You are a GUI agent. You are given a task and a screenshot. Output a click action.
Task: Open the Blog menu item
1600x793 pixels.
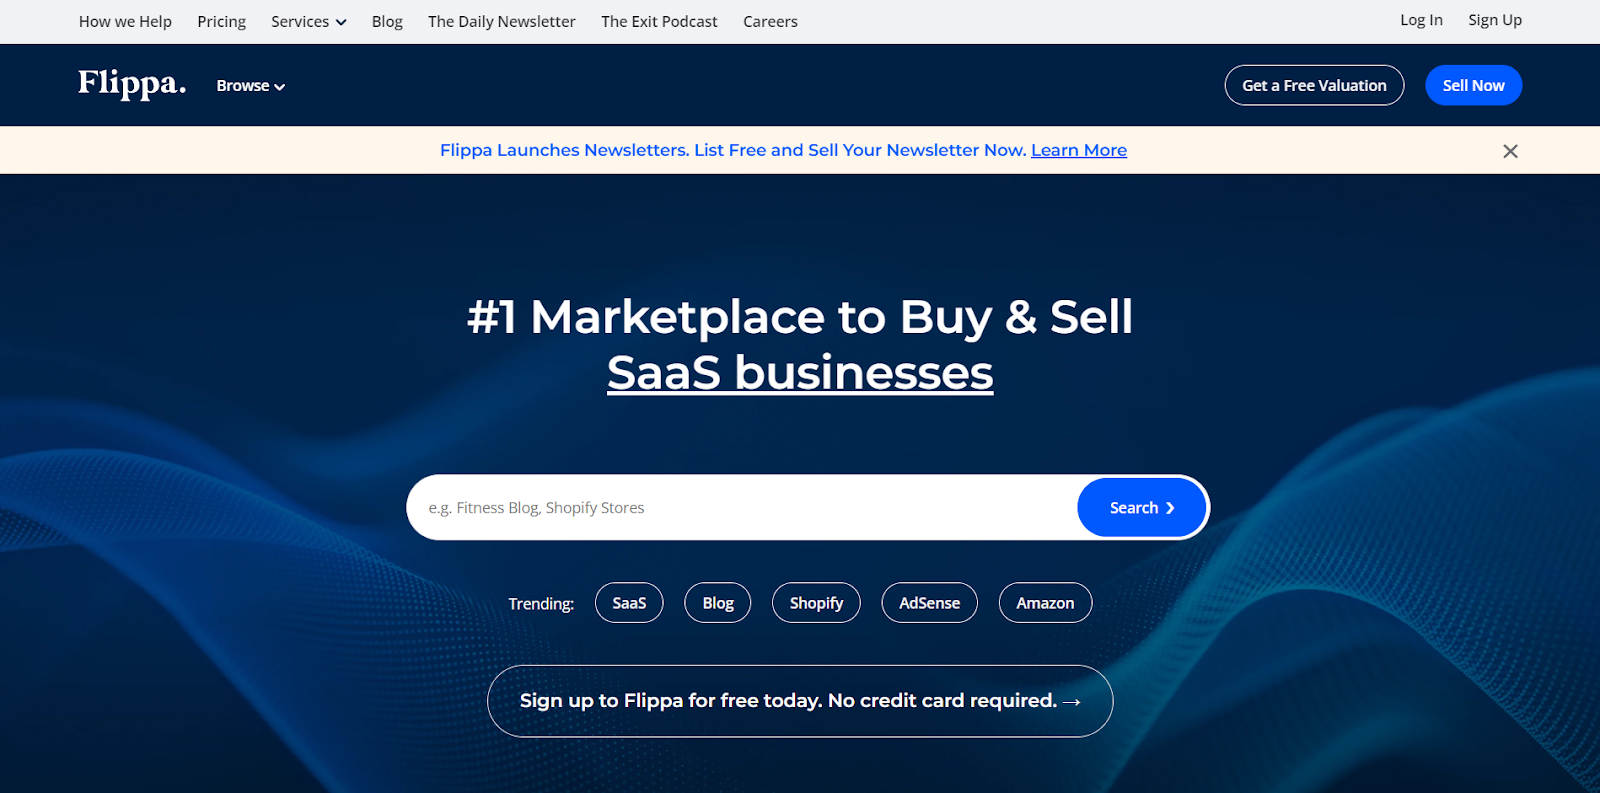pyautogui.click(x=387, y=22)
